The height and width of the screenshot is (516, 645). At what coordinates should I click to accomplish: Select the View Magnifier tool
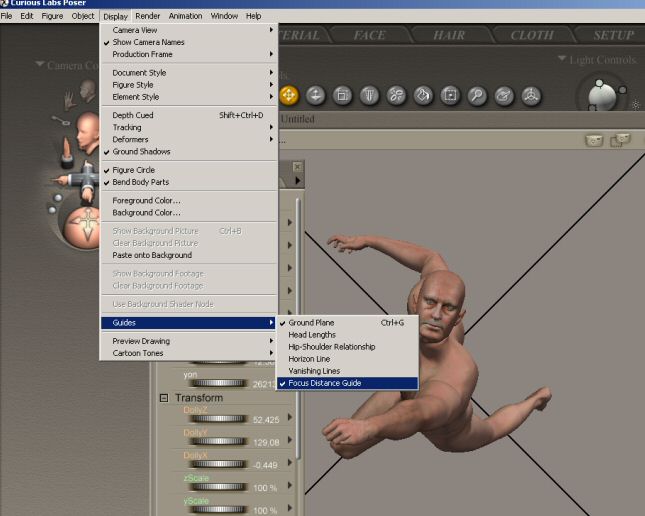477,95
